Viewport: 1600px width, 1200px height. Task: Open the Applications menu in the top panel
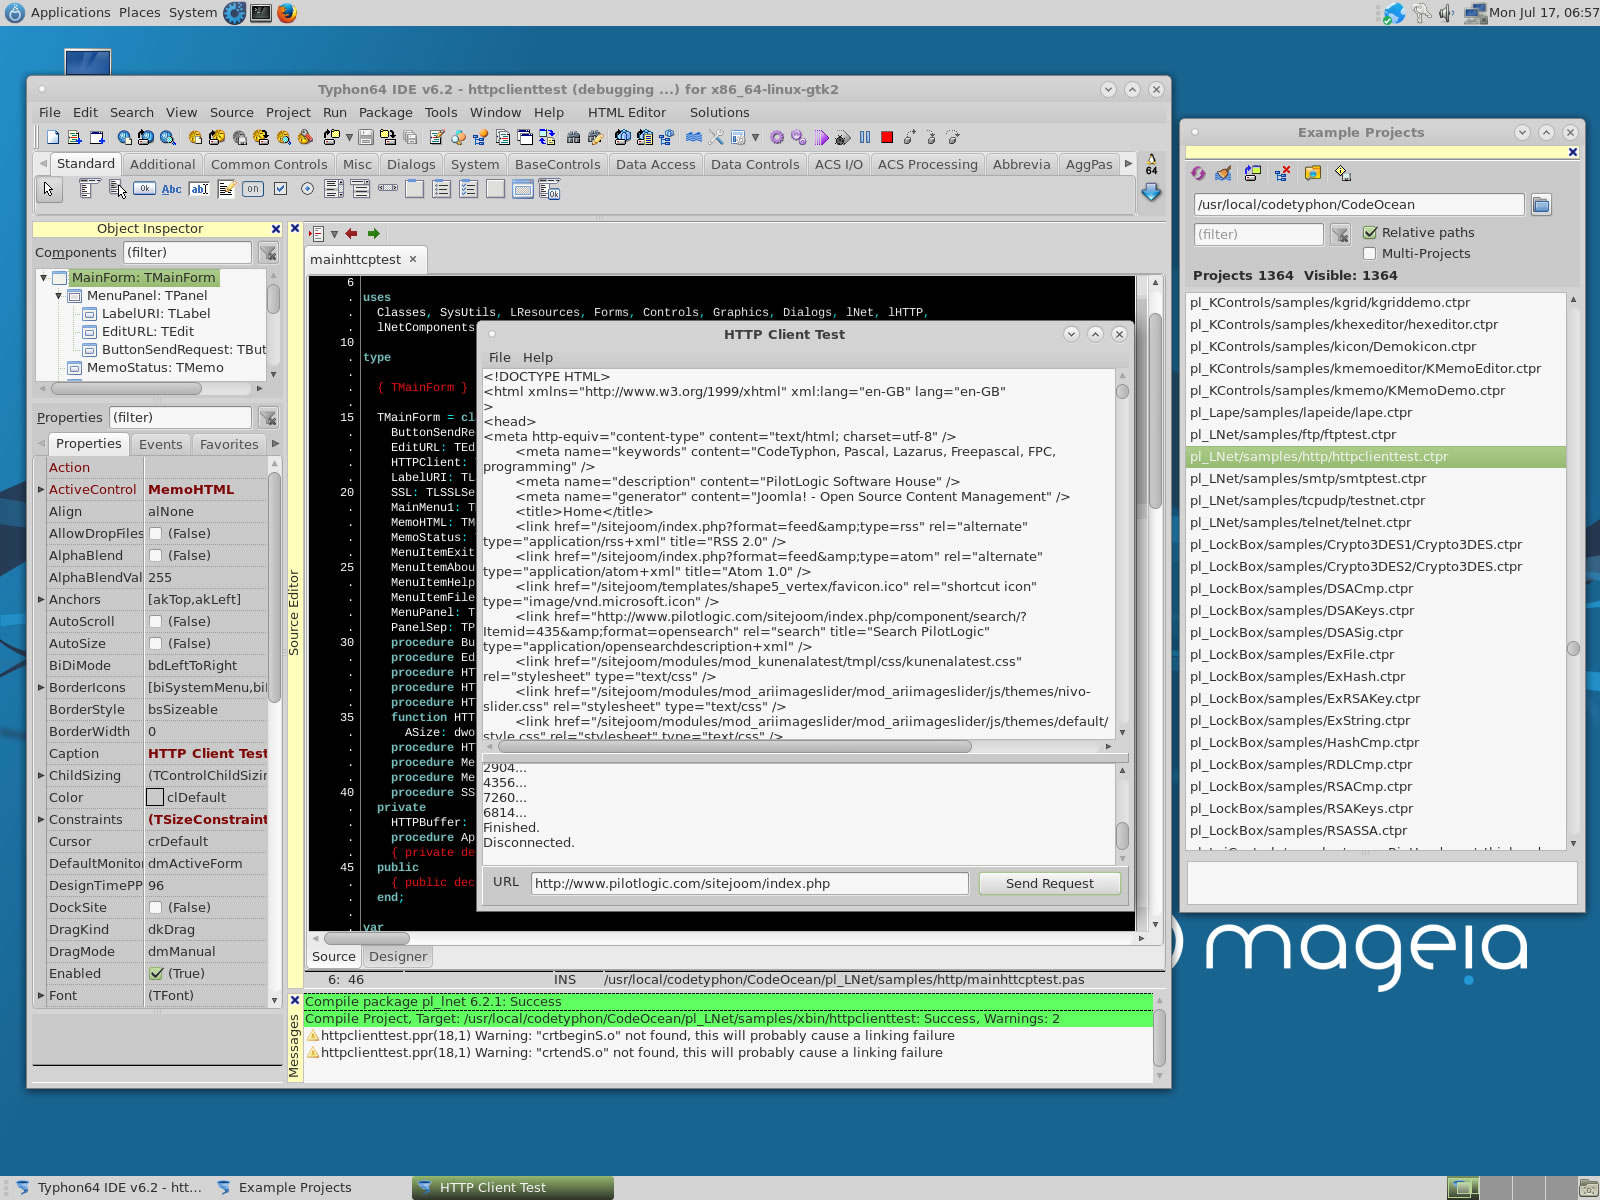(x=70, y=12)
